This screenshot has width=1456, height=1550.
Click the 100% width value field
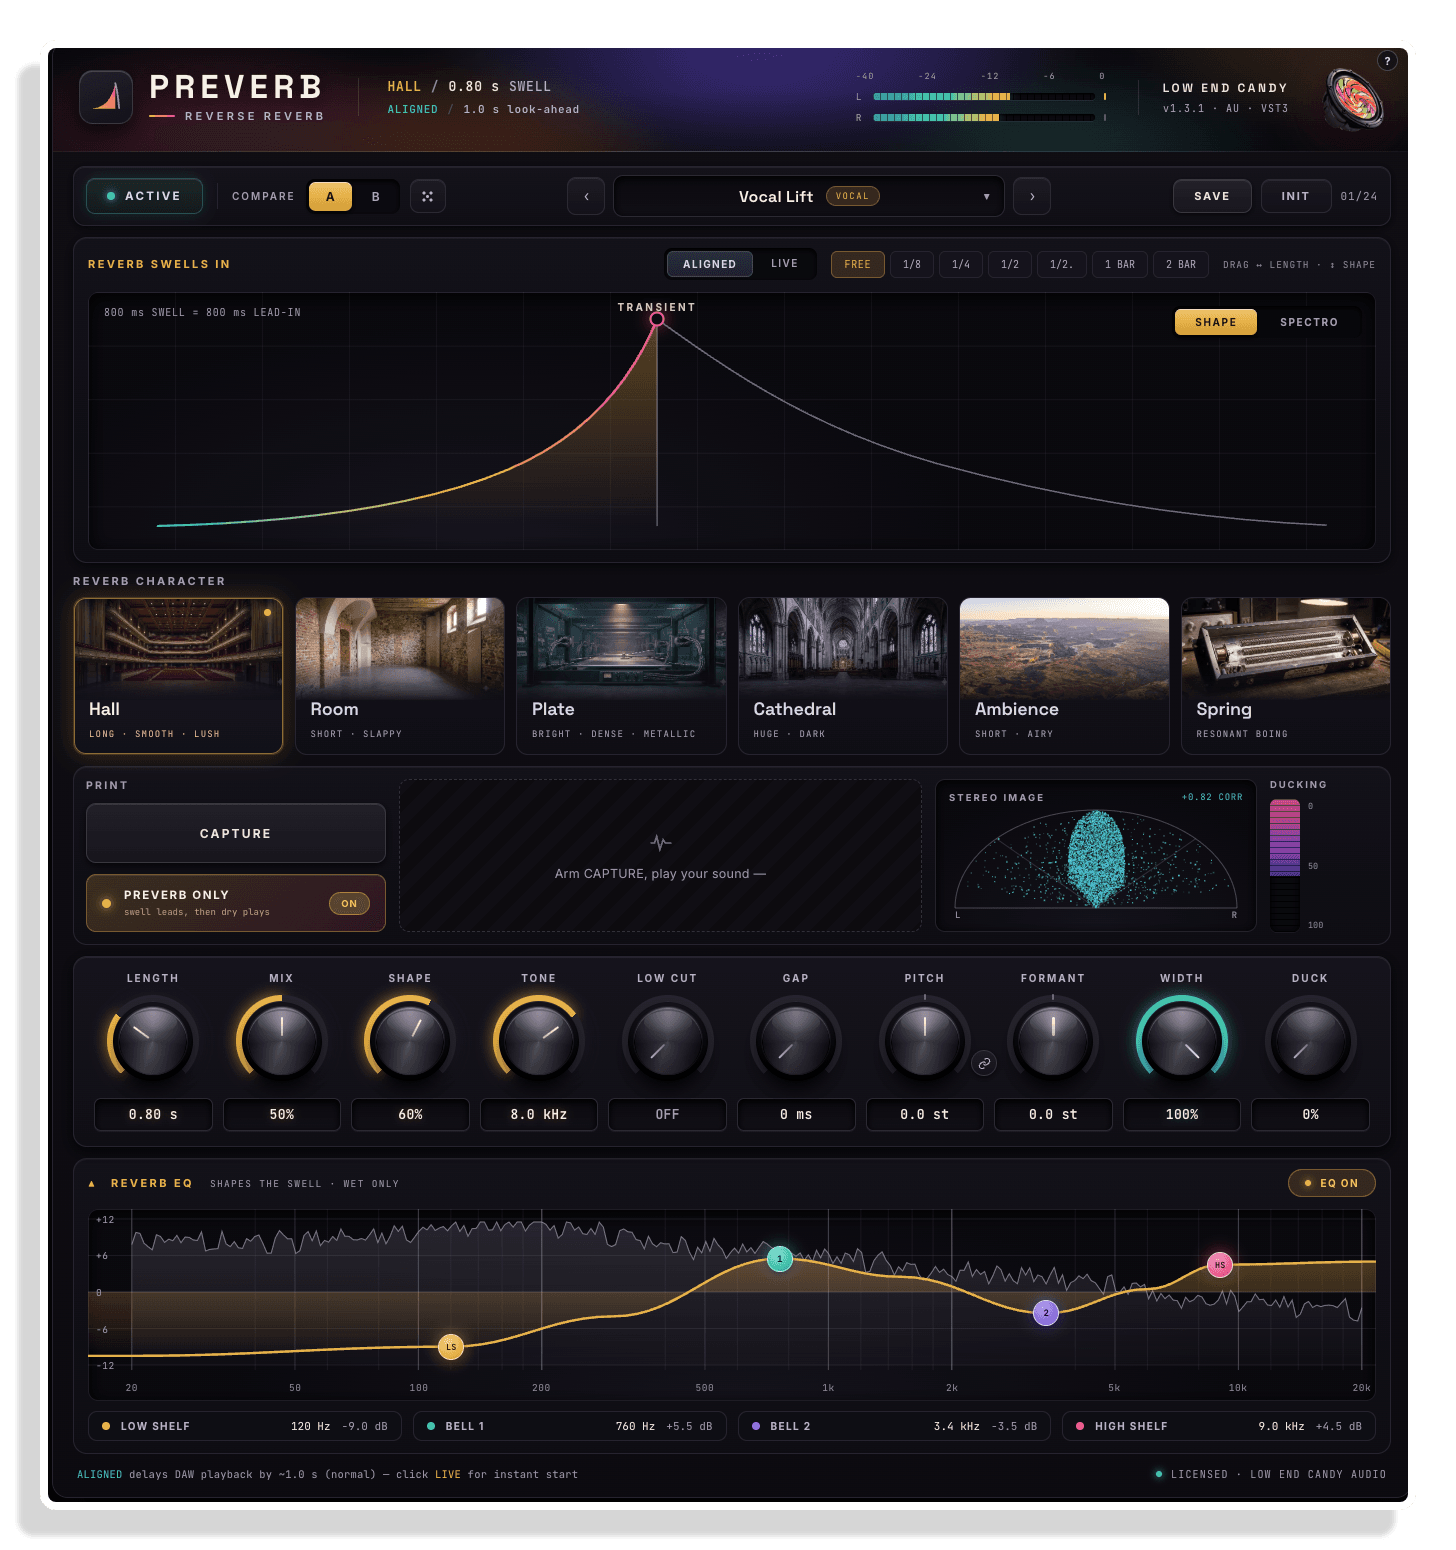[1182, 1114]
